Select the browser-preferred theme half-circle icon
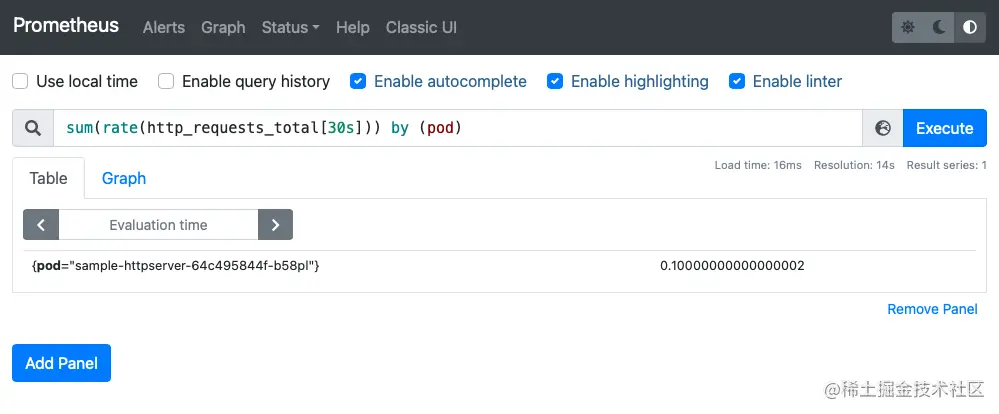 (969, 28)
